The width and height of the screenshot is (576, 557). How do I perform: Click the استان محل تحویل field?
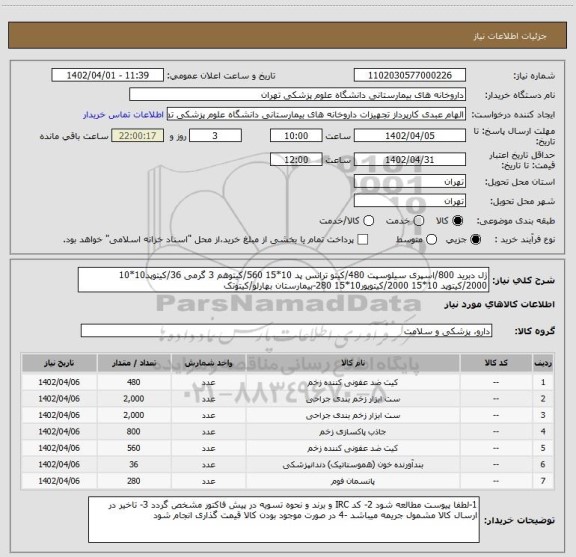(x=410, y=182)
